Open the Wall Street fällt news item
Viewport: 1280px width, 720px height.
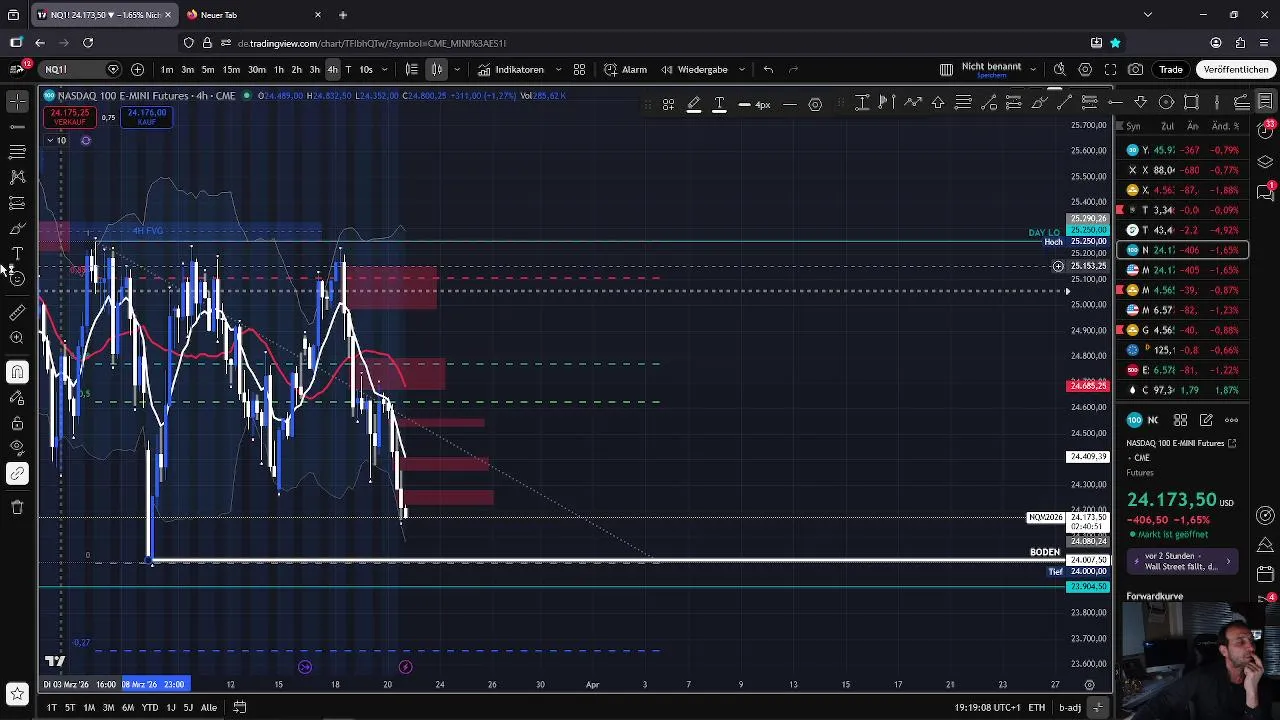pyautogui.click(x=1182, y=561)
